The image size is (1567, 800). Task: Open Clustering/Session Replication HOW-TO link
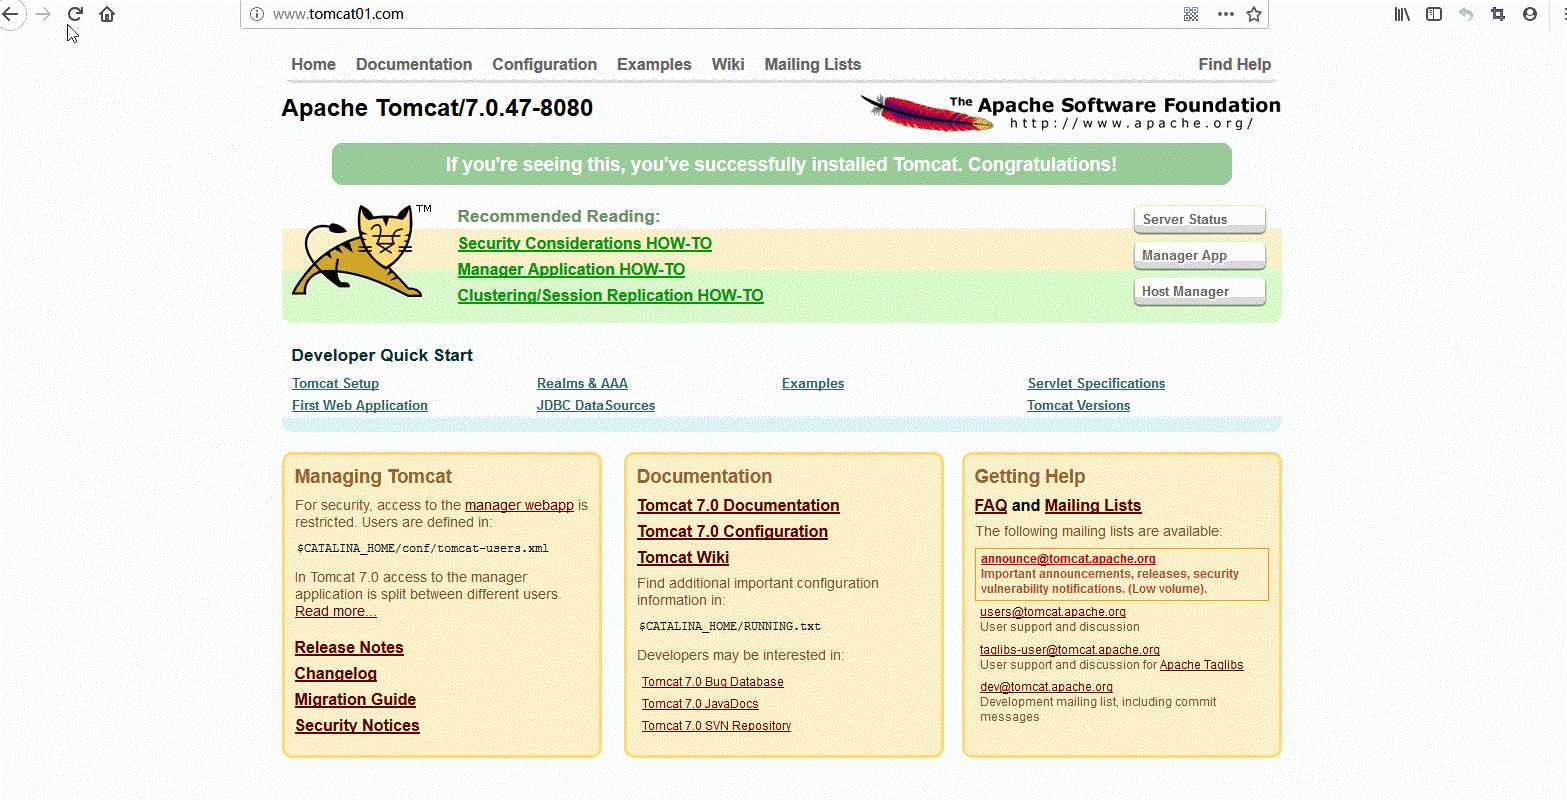pos(610,295)
